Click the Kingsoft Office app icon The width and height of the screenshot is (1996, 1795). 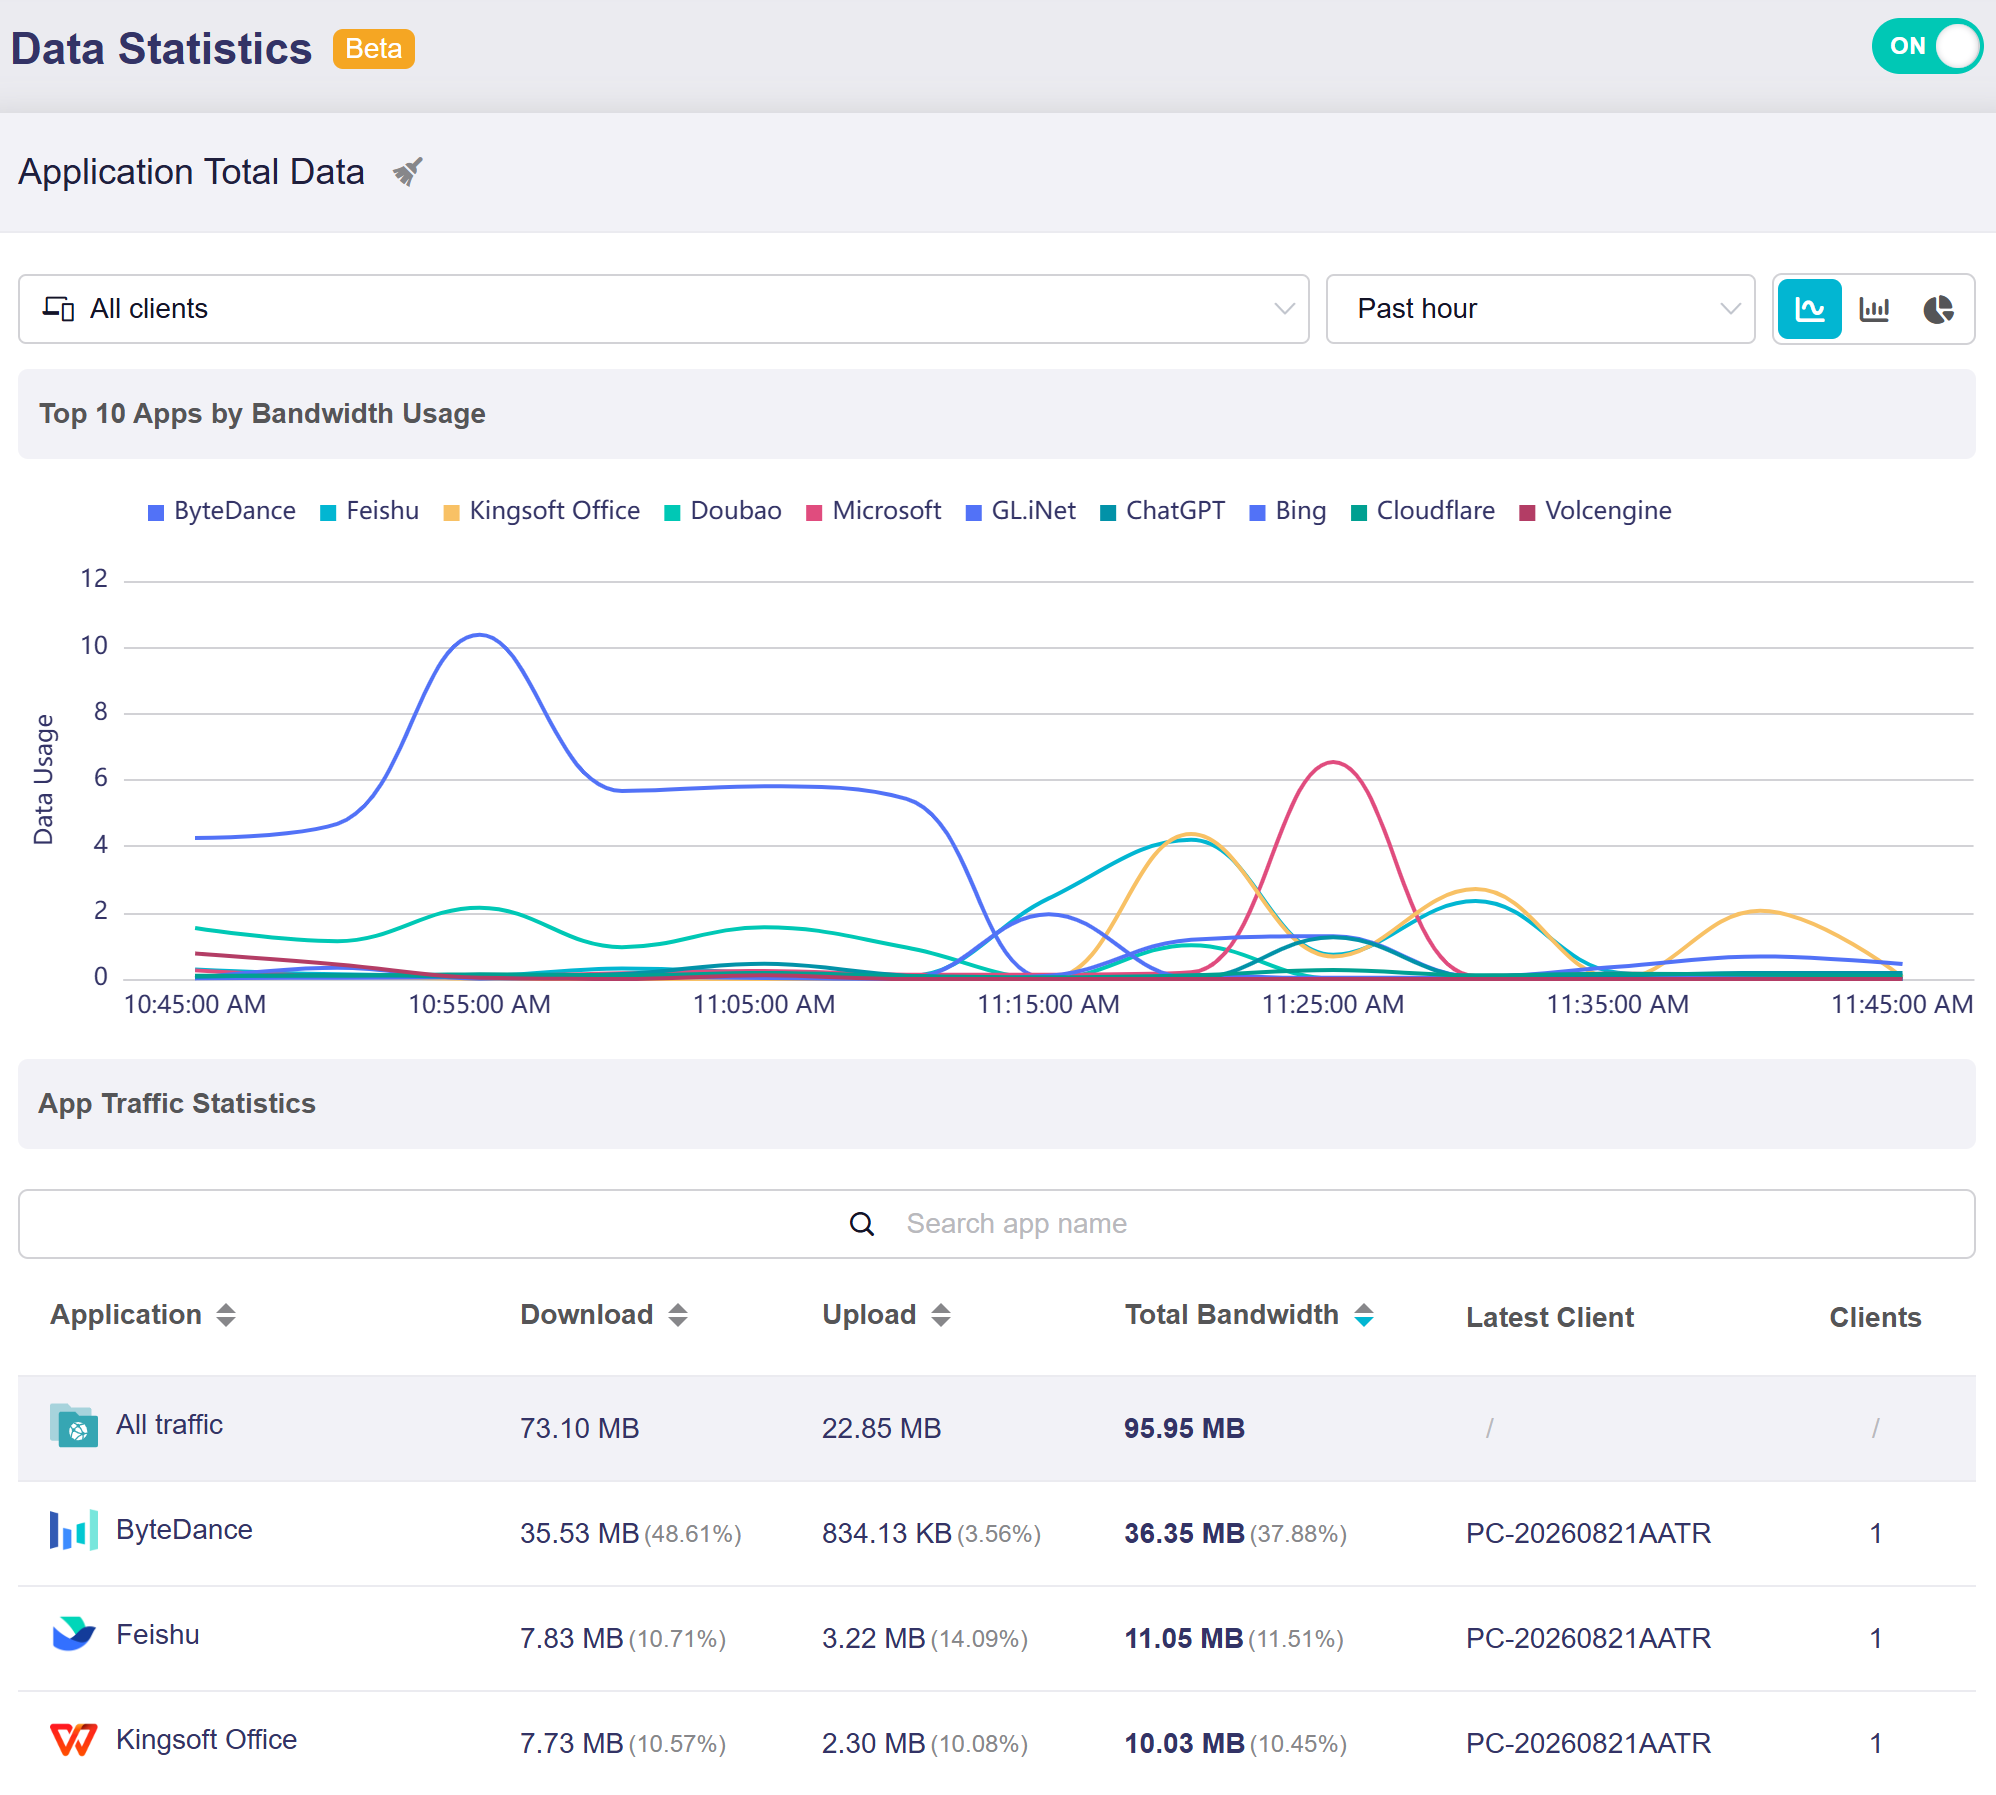coord(74,1740)
